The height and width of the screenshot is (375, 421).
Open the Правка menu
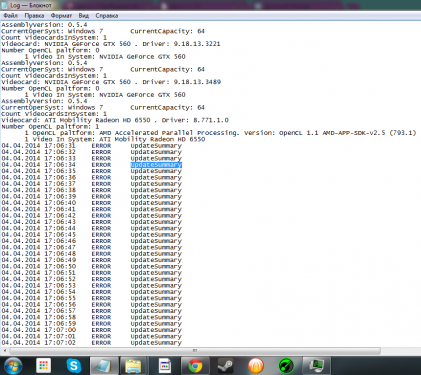34,16
